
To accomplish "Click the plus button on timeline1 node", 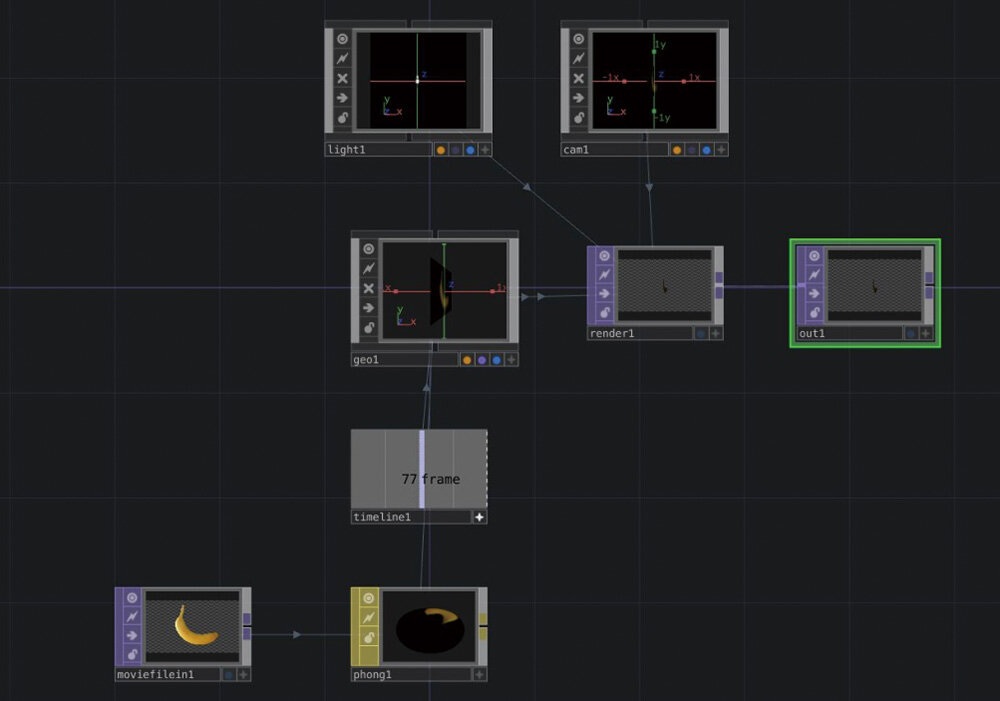I will (x=479, y=517).
